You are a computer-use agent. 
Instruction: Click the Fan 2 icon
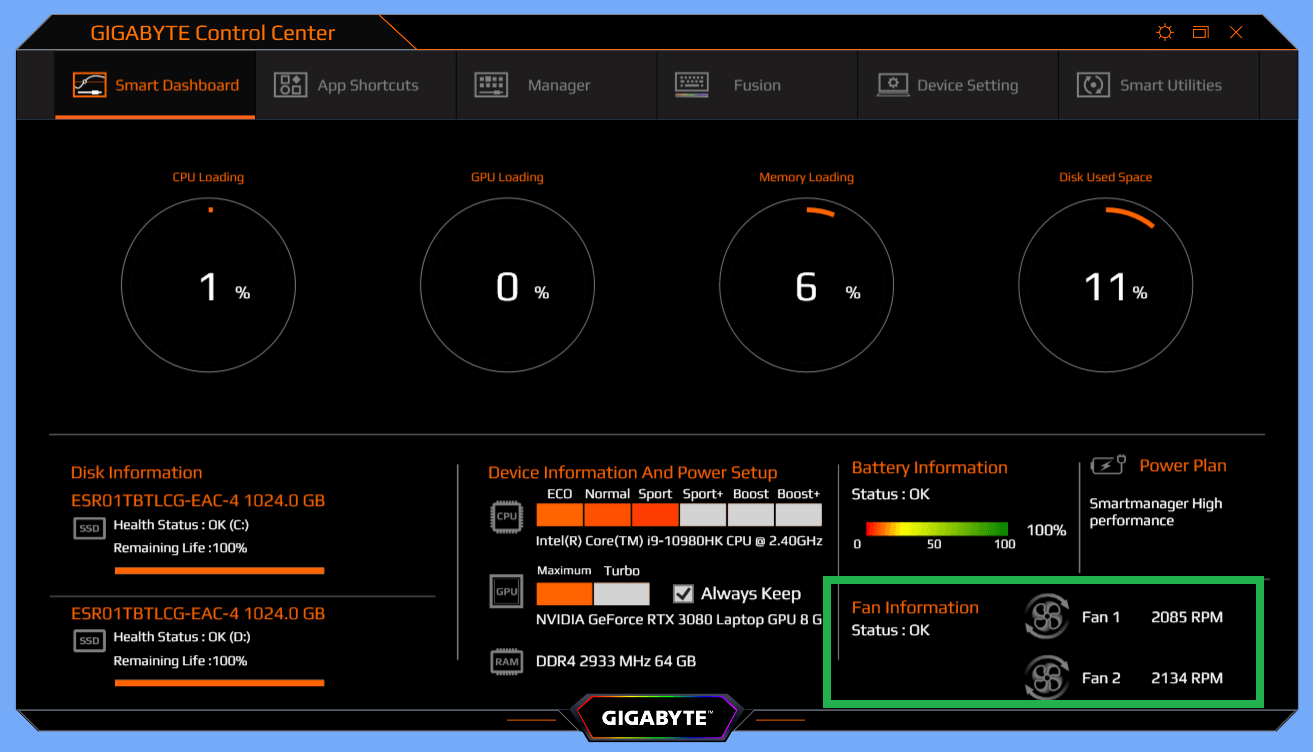point(1047,677)
